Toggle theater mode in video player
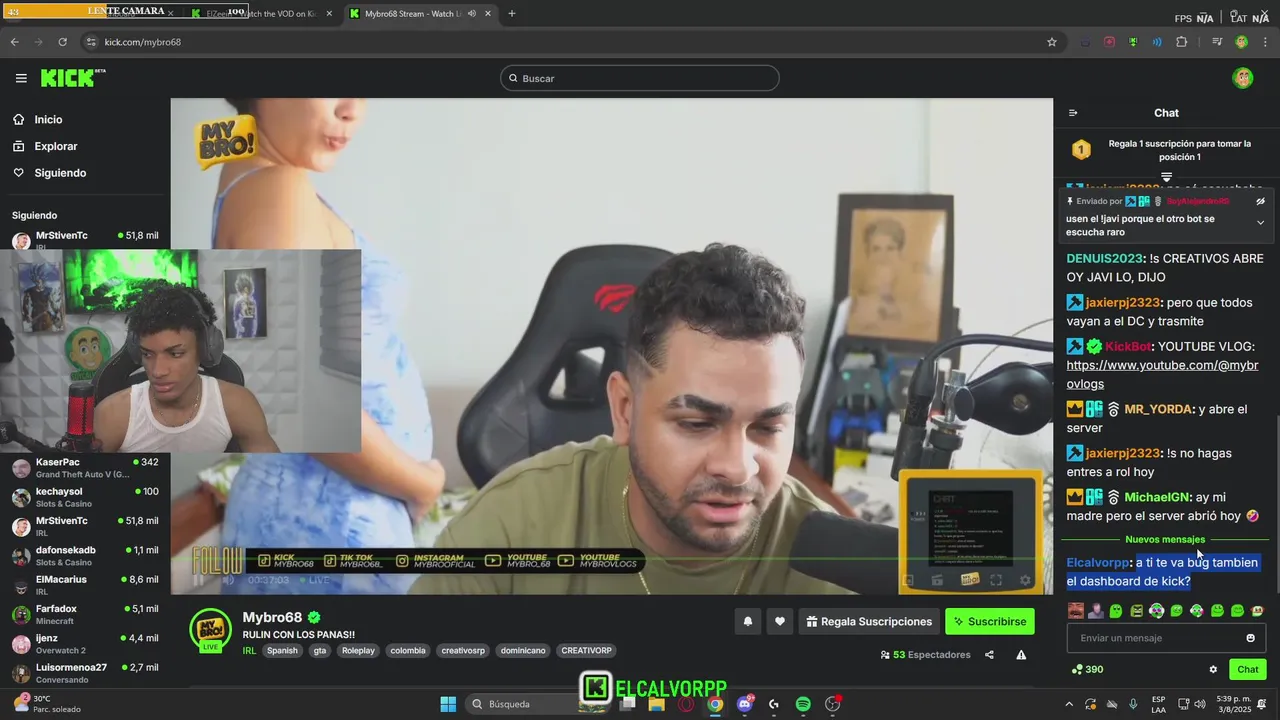Image resolution: width=1280 pixels, height=720 pixels. [908, 580]
